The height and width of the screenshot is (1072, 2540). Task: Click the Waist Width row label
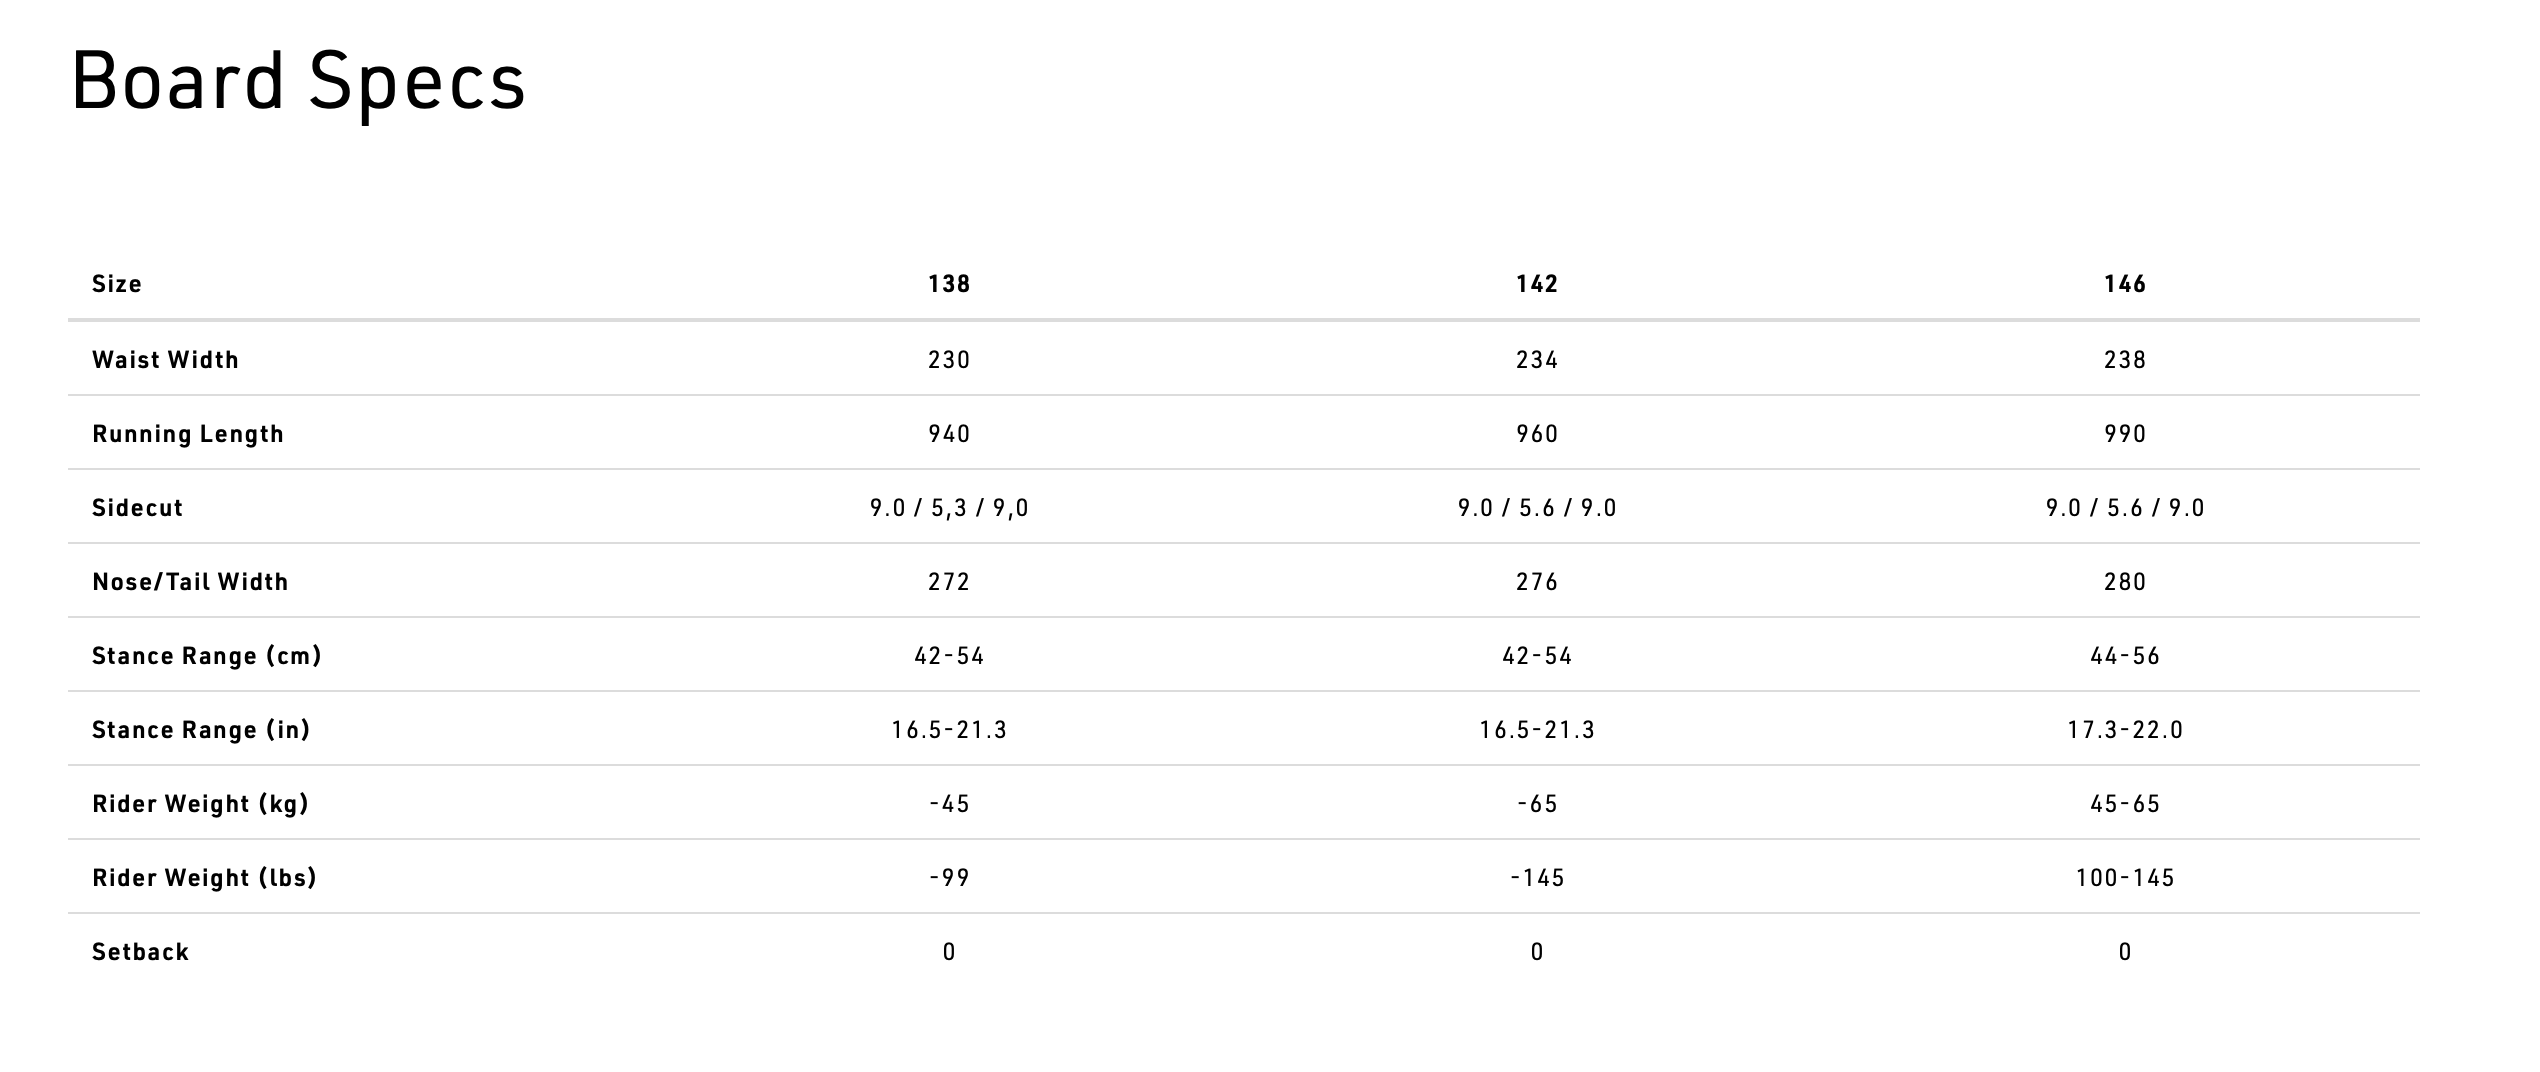[x=166, y=360]
